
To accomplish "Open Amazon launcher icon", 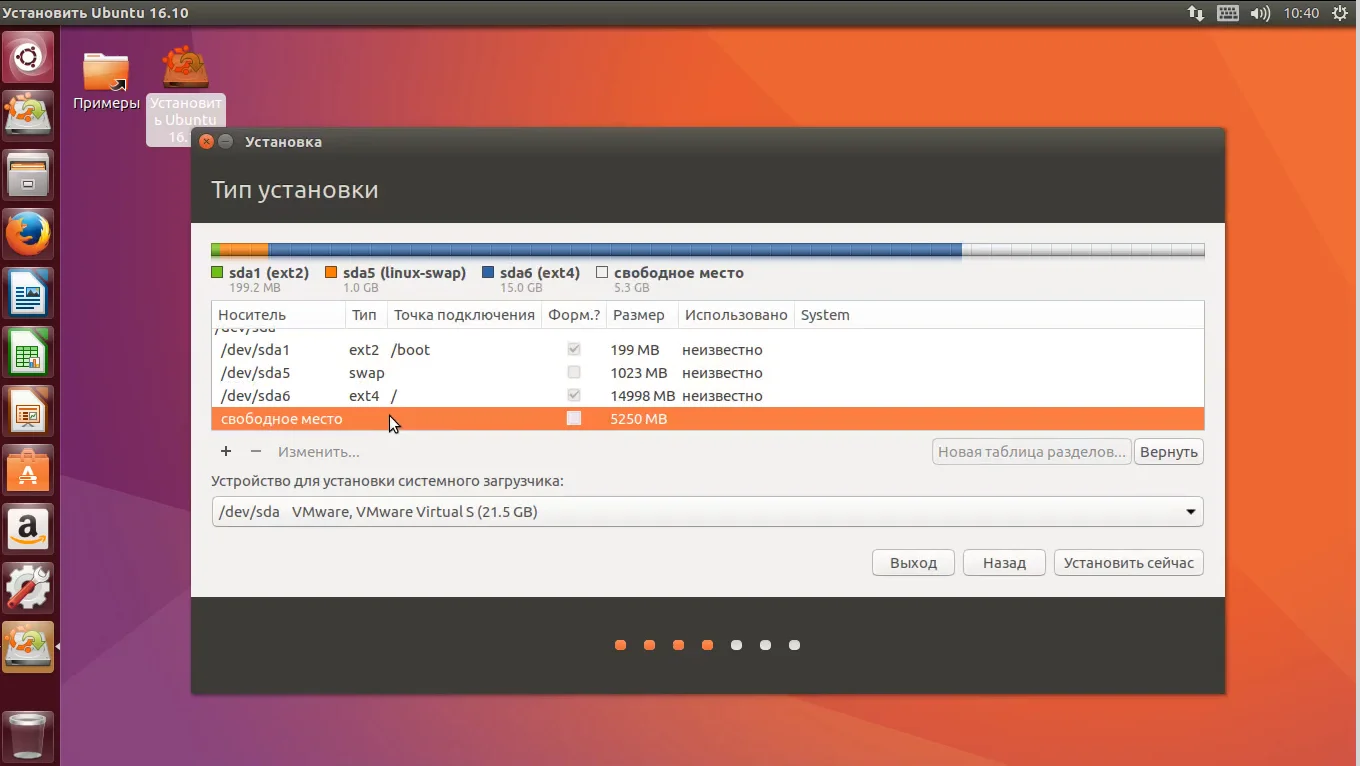I will (28, 529).
